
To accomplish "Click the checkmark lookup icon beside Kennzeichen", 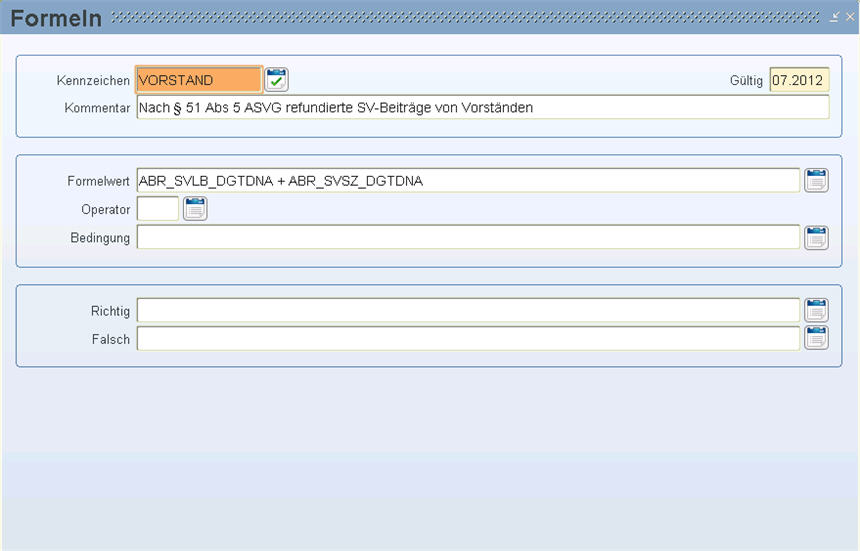I will point(276,80).
